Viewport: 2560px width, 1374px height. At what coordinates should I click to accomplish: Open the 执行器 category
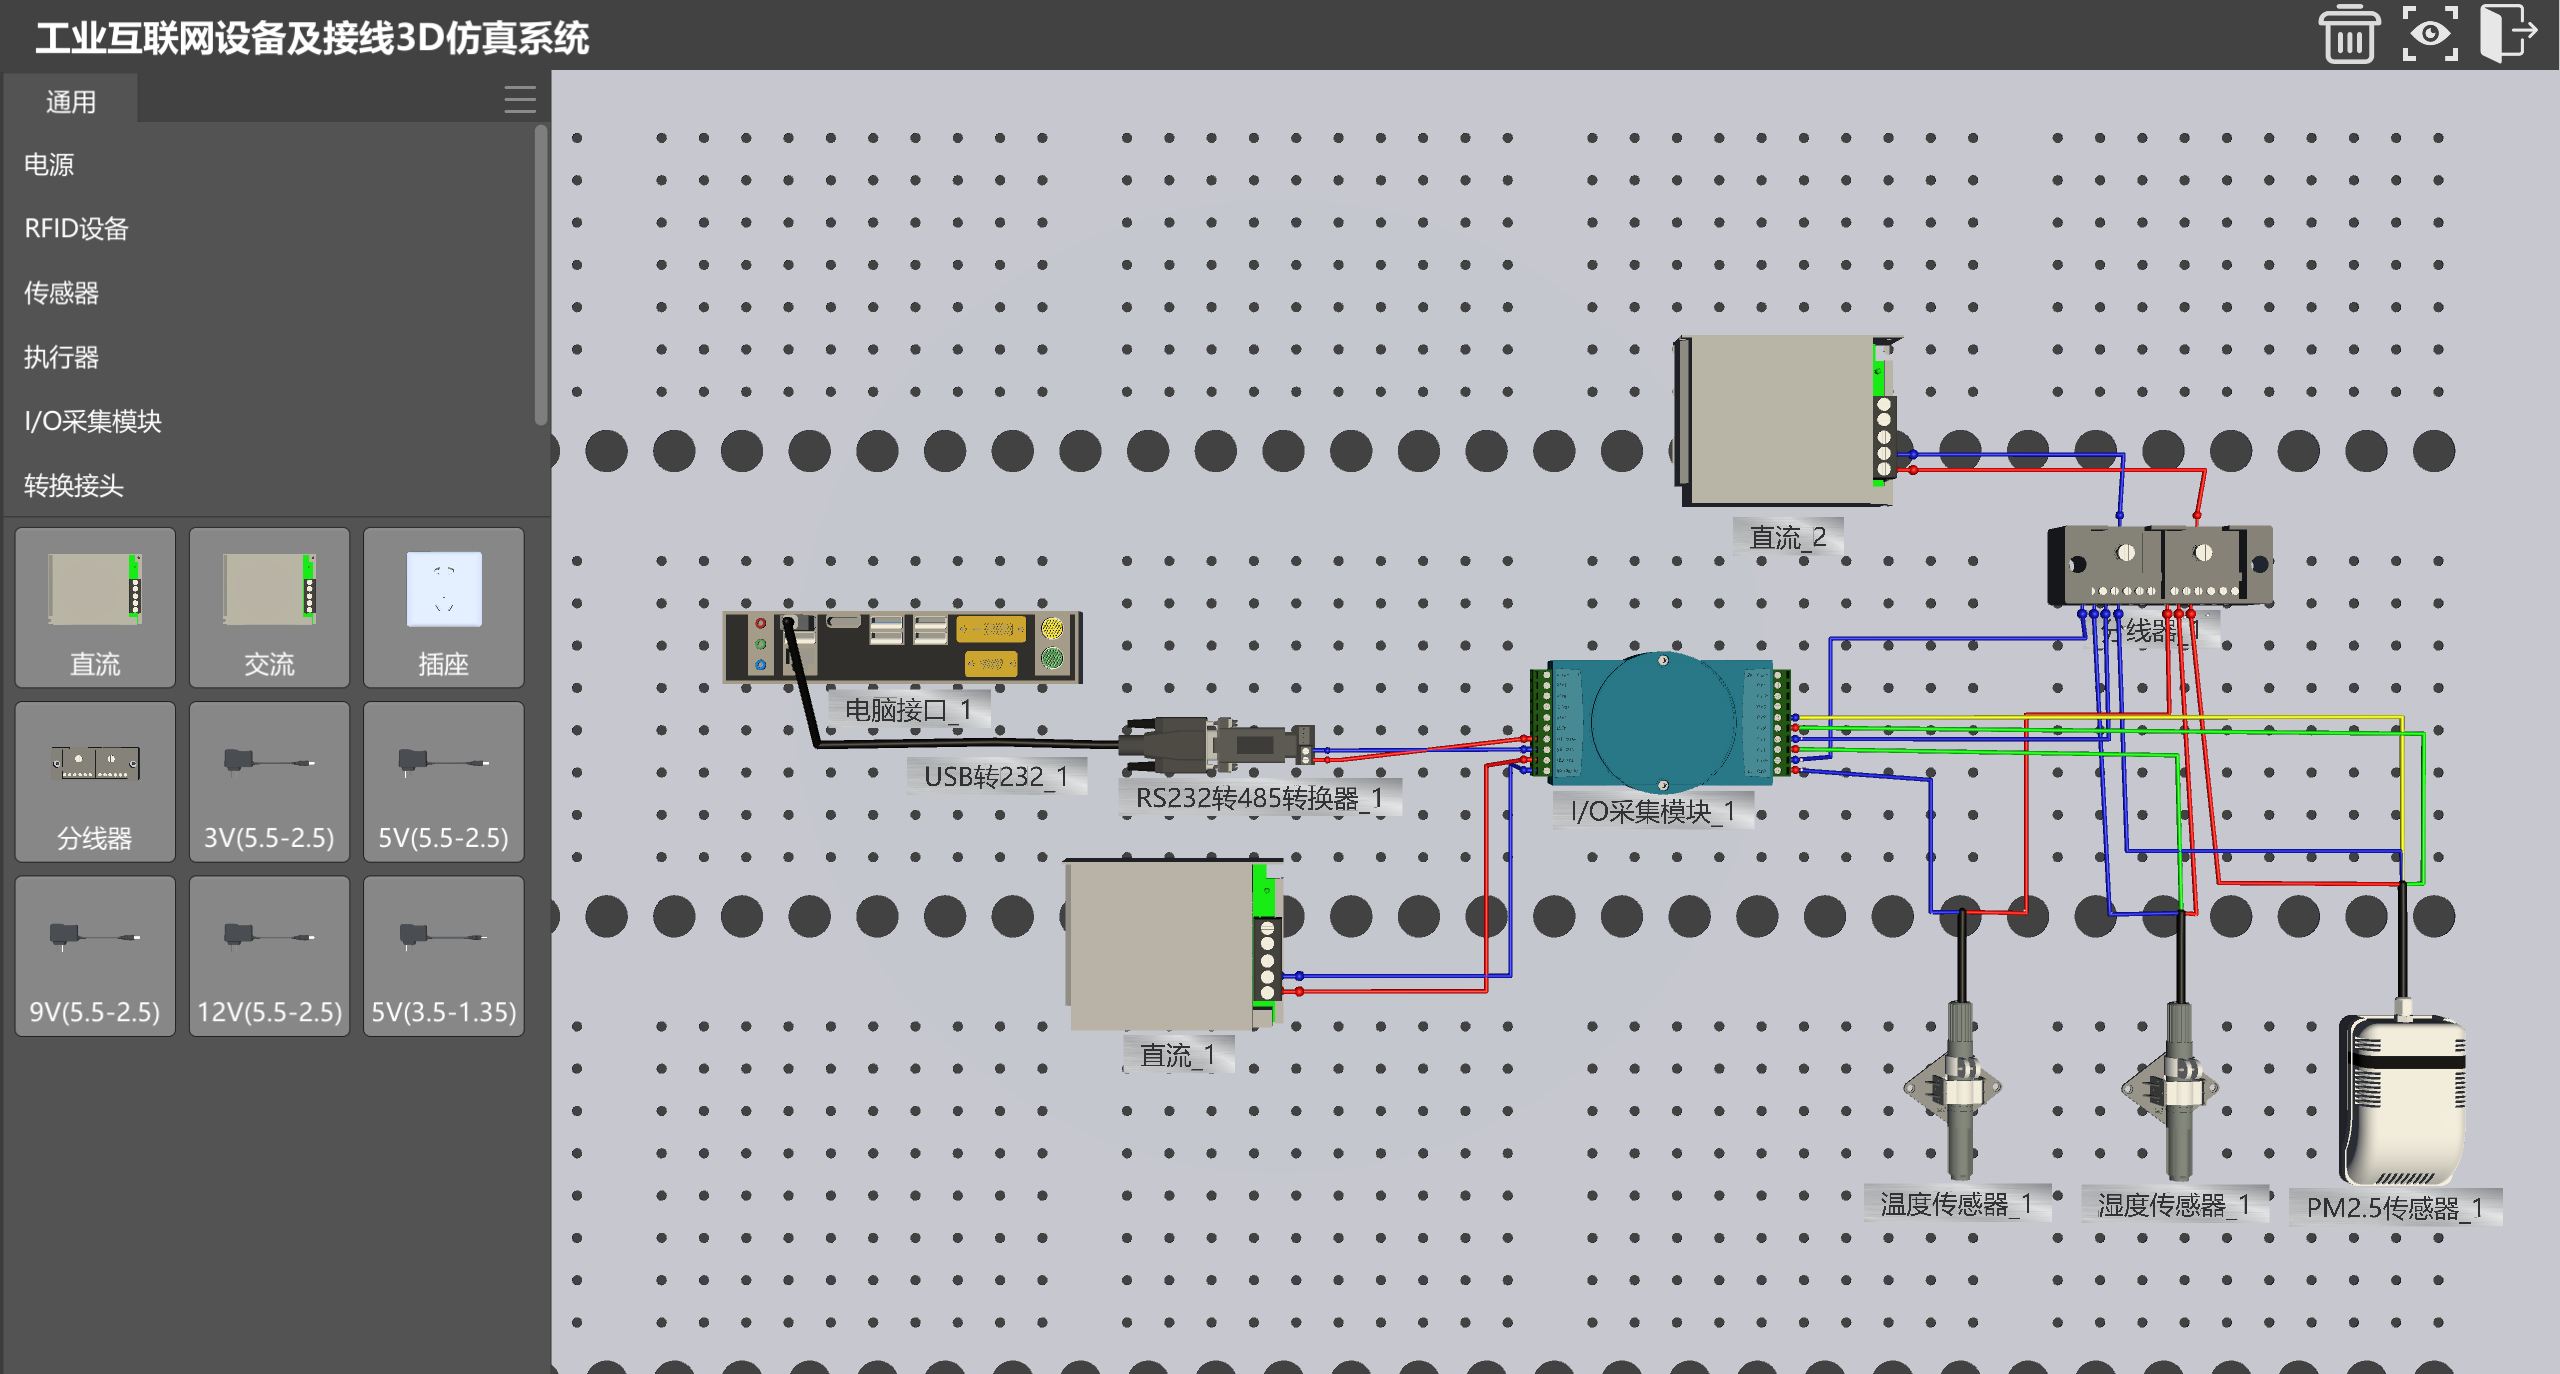(x=61, y=357)
